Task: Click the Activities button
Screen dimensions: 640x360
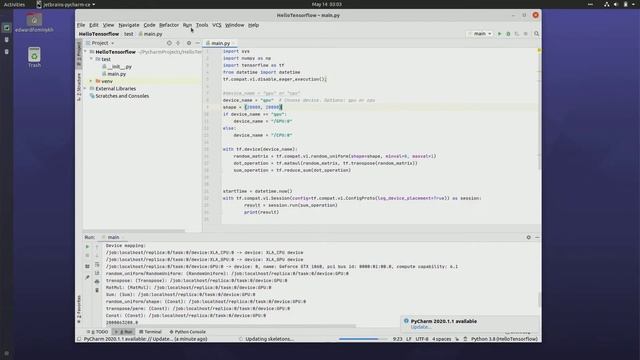Action: [14, 4]
